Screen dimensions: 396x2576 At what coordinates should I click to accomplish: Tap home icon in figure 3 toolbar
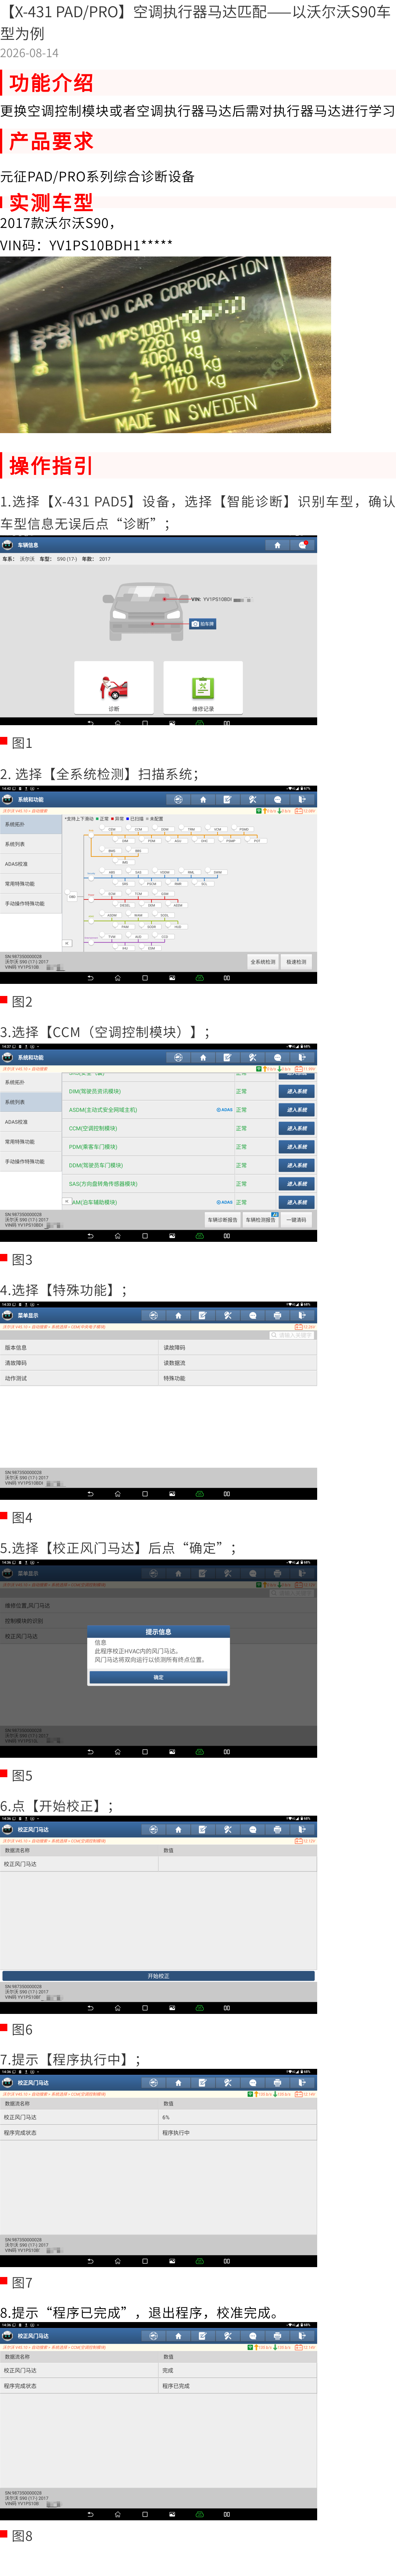pyautogui.click(x=203, y=1057)
